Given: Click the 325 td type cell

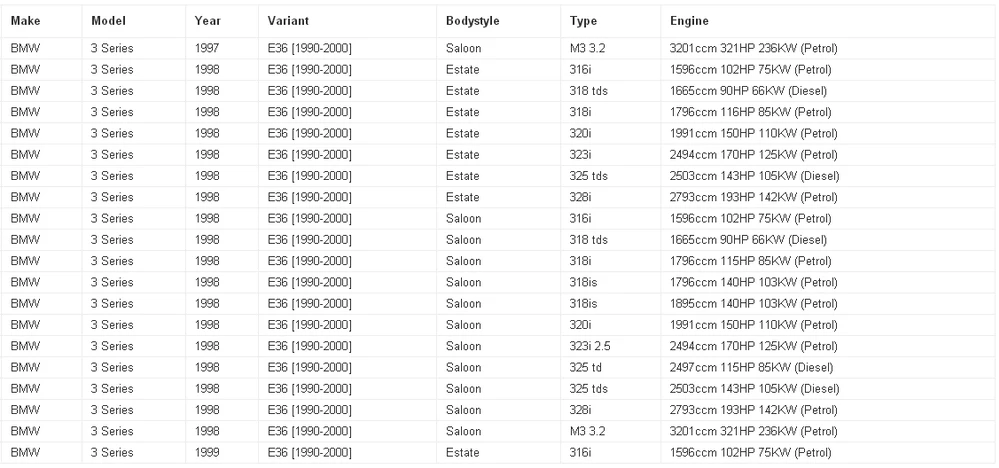Looking at the screenshot, I should 586,367.
